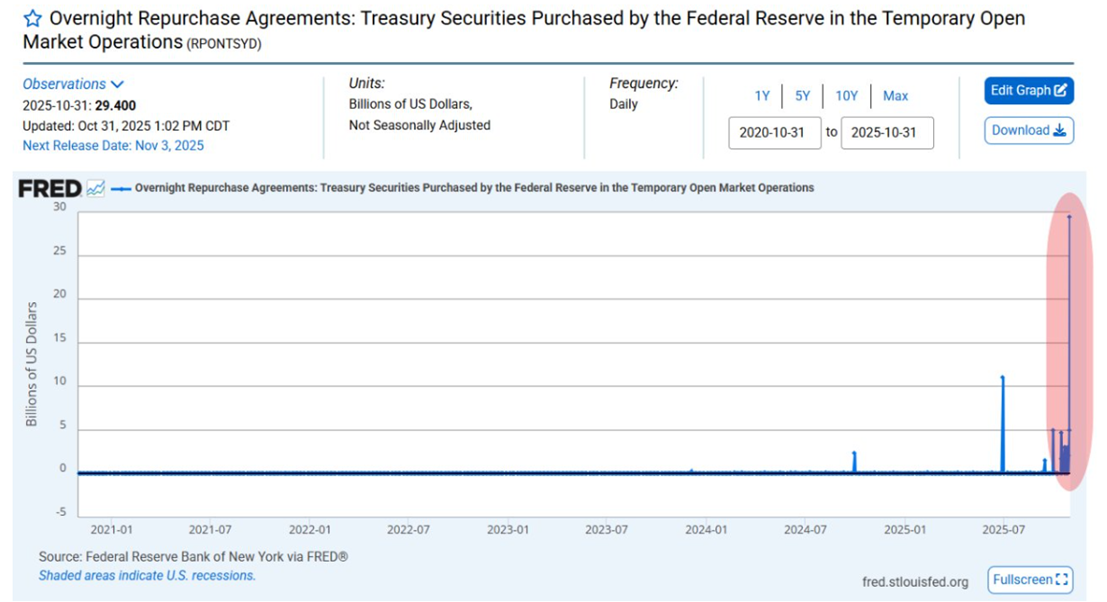Select the 1Y time range
Screen dimensions: 1107x602
click(762, 96)
